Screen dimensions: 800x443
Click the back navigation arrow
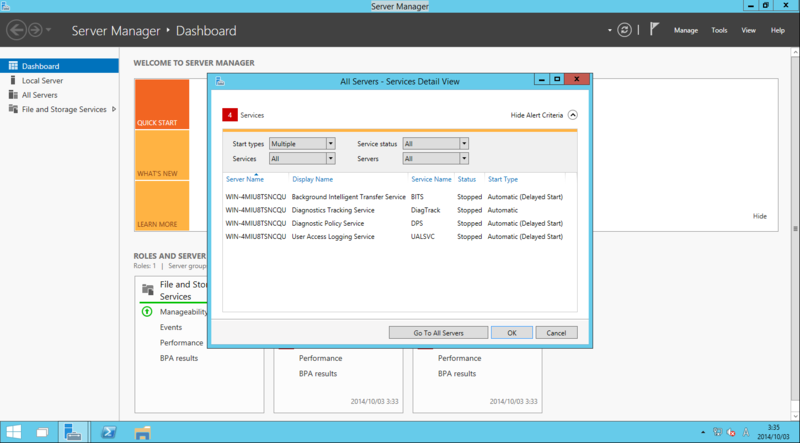click(x=16, y=30)
